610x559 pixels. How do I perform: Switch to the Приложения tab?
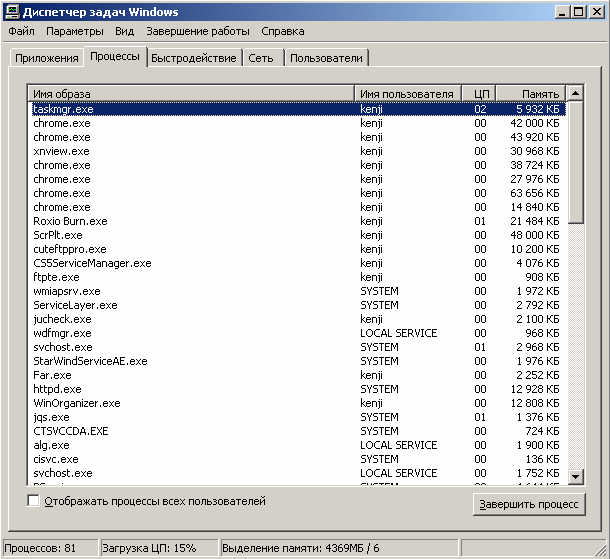point(47,58)
